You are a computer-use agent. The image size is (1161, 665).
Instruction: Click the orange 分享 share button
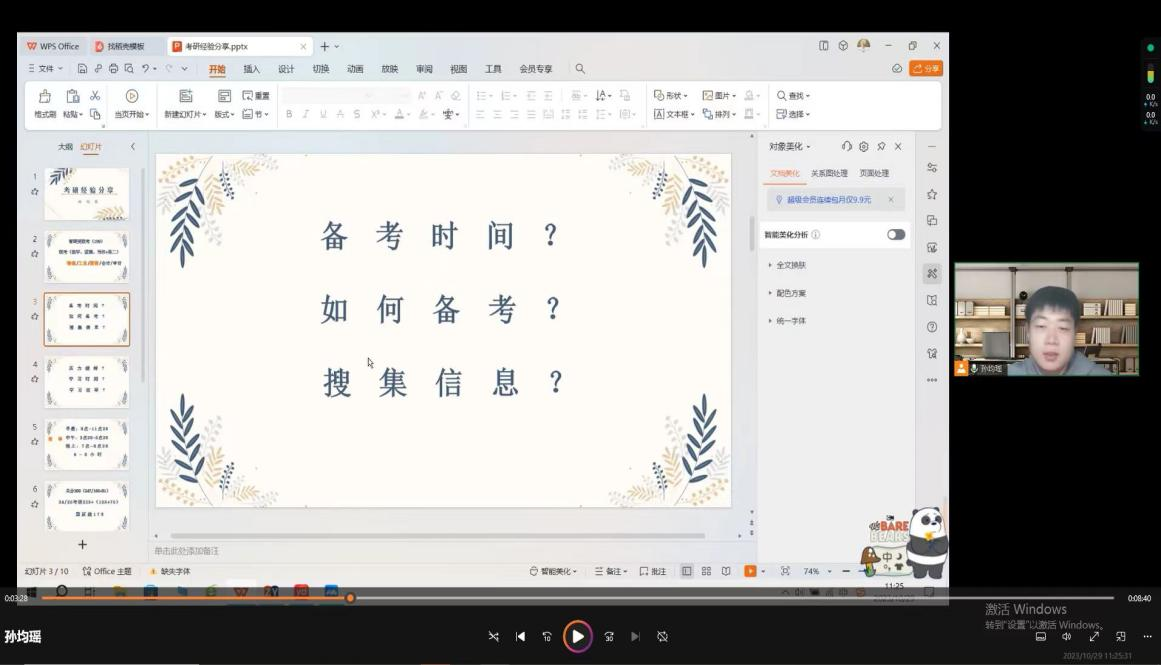pos(926,69)
